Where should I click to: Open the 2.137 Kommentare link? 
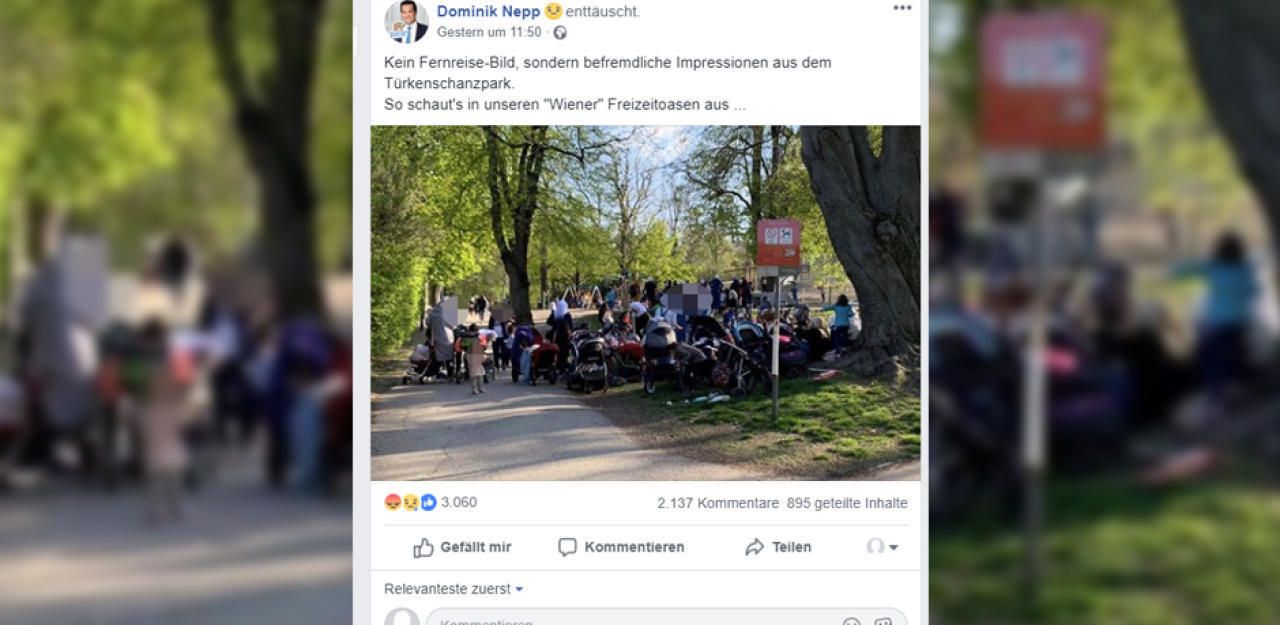pos(718,503)
